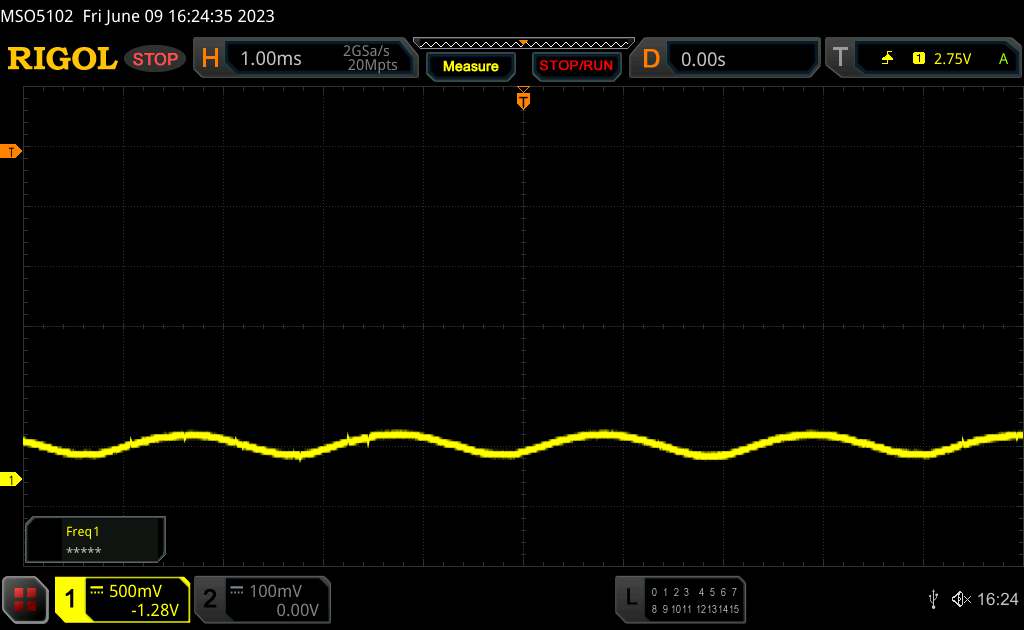Click the channel 1 -1.28V offset value
This screenshot has width=1024, height=630.
(155, 610)
